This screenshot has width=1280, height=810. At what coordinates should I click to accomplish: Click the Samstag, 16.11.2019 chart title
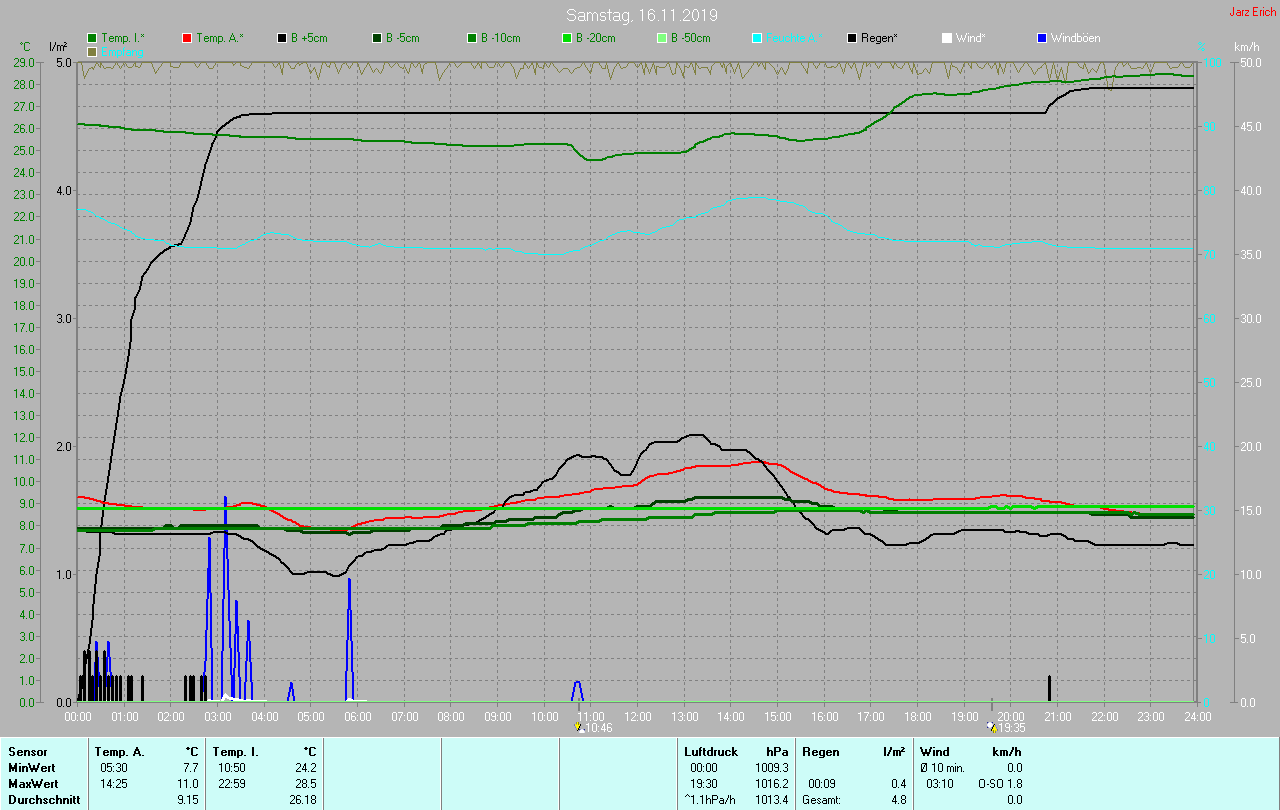[x=641, y=15]
